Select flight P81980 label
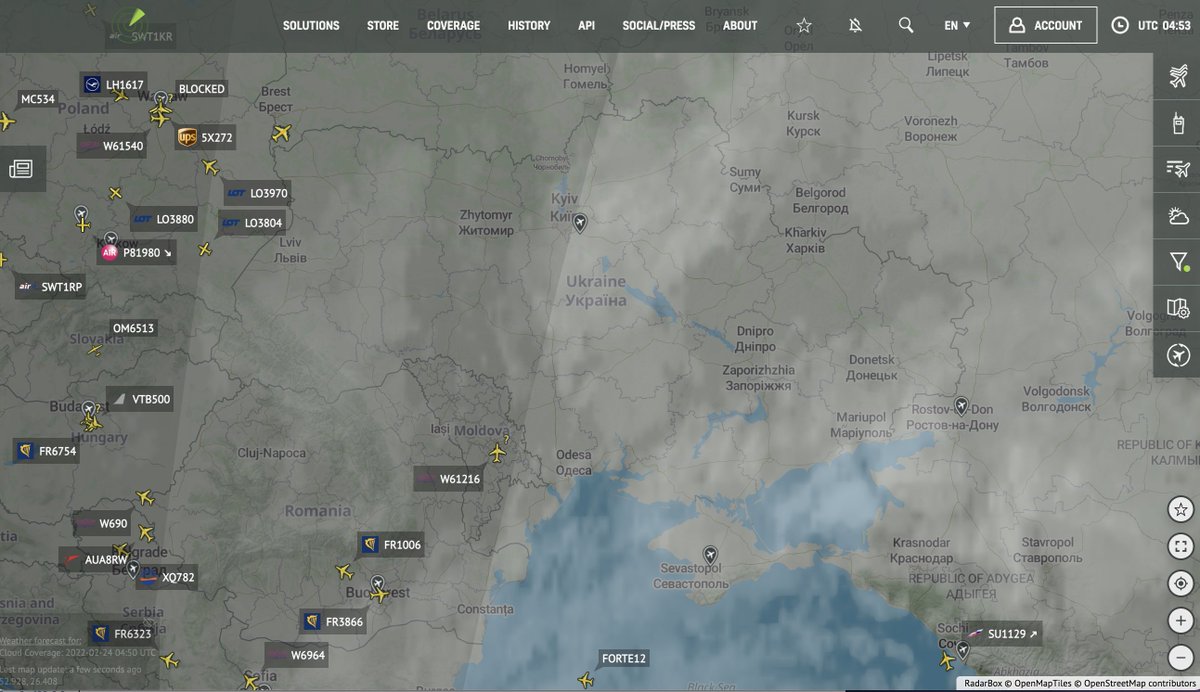The height and width of the screenshot is (692, 1200). tap(137, 253)
